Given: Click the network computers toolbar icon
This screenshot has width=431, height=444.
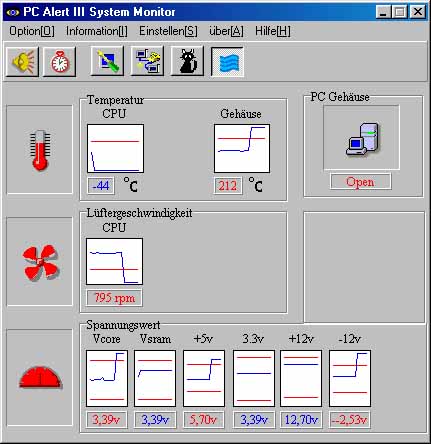Looking at the screenshot, I should pyautogui.click(x=147, y=61).
